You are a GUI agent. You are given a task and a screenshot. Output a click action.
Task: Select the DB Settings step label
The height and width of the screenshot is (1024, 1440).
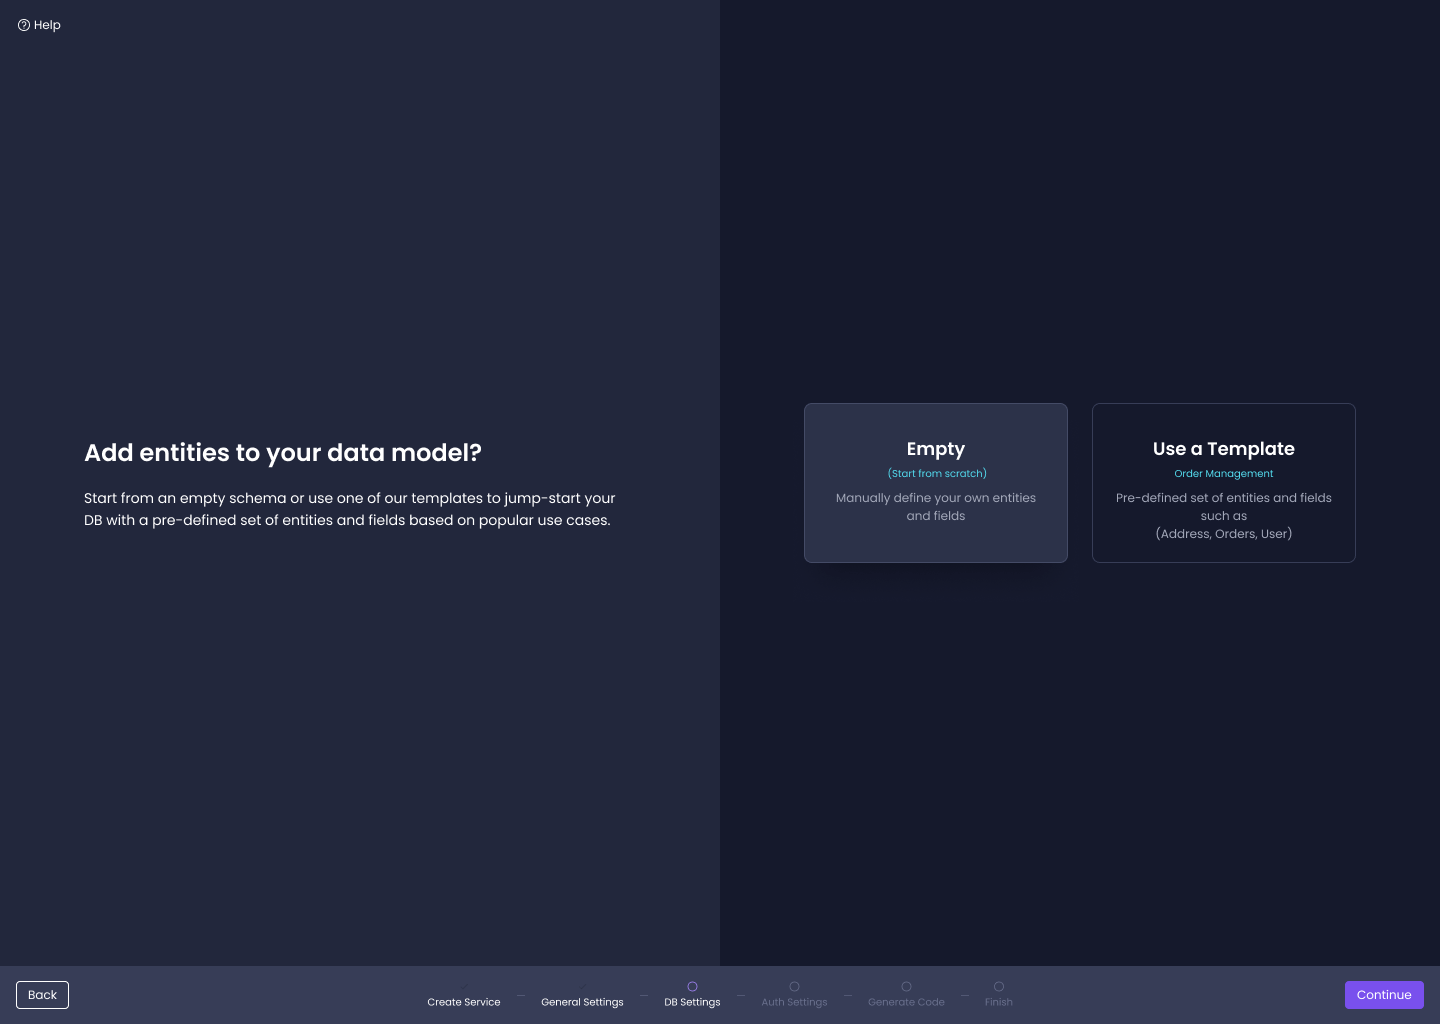tap(692, 1002)
